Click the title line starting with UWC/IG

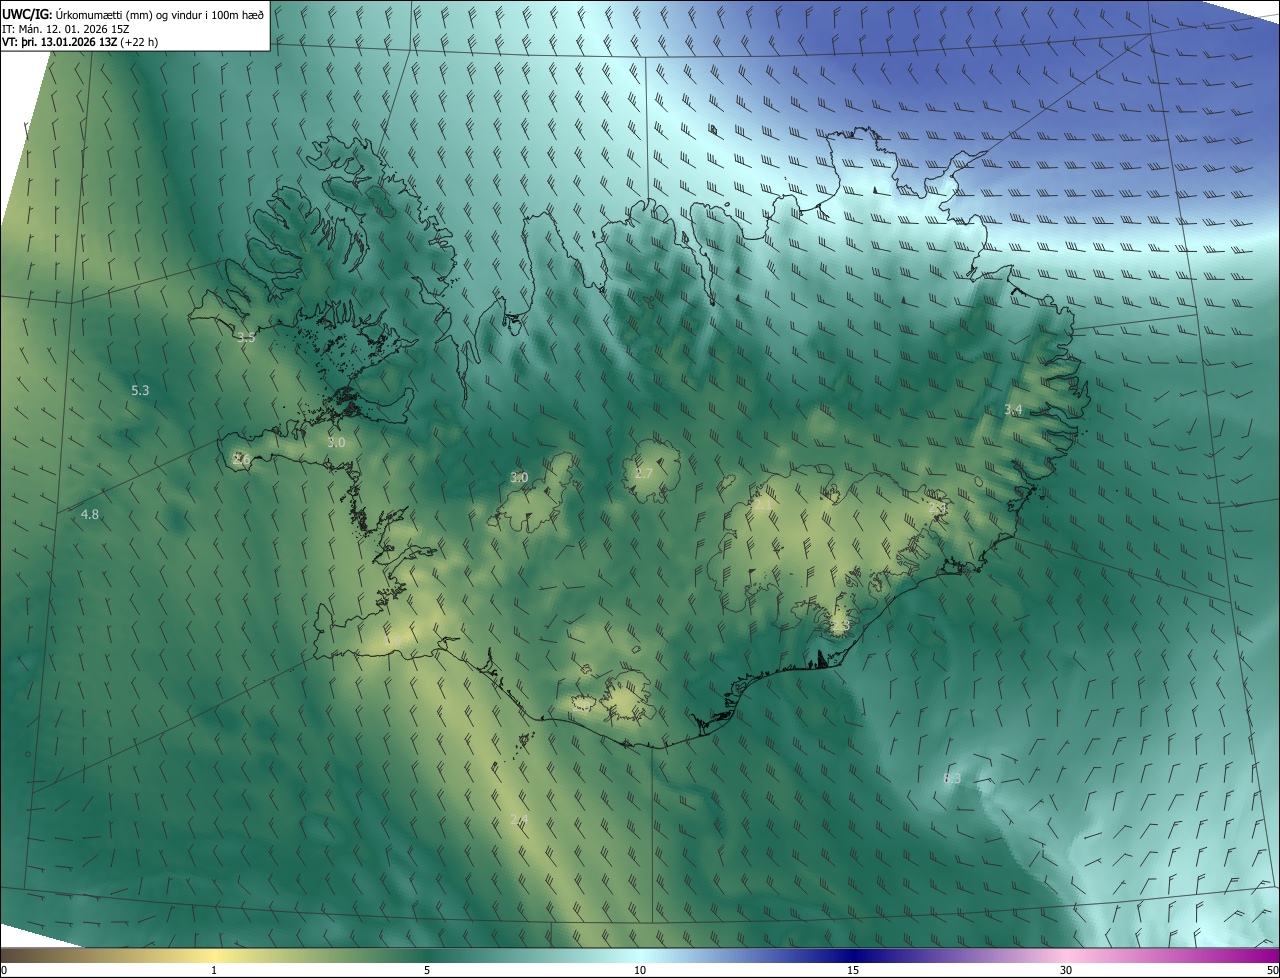click(133, 14)
